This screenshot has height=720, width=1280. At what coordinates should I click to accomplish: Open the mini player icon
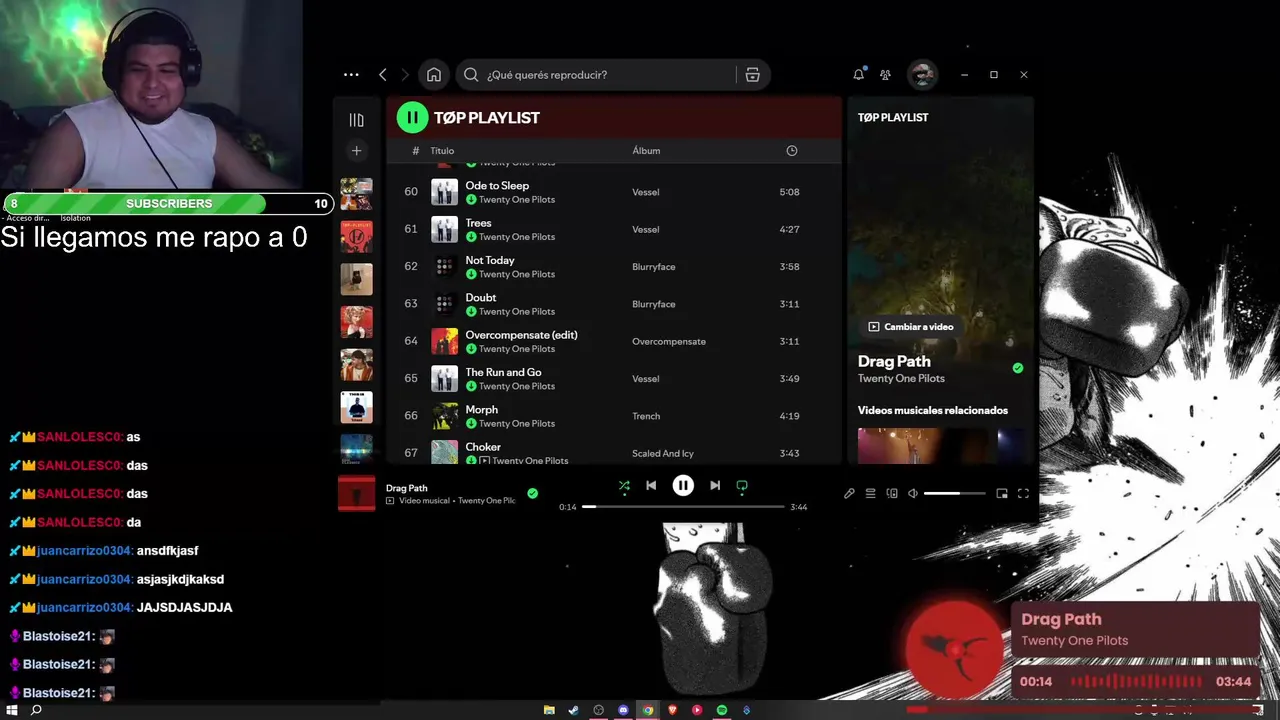[x=1002, y=493]
